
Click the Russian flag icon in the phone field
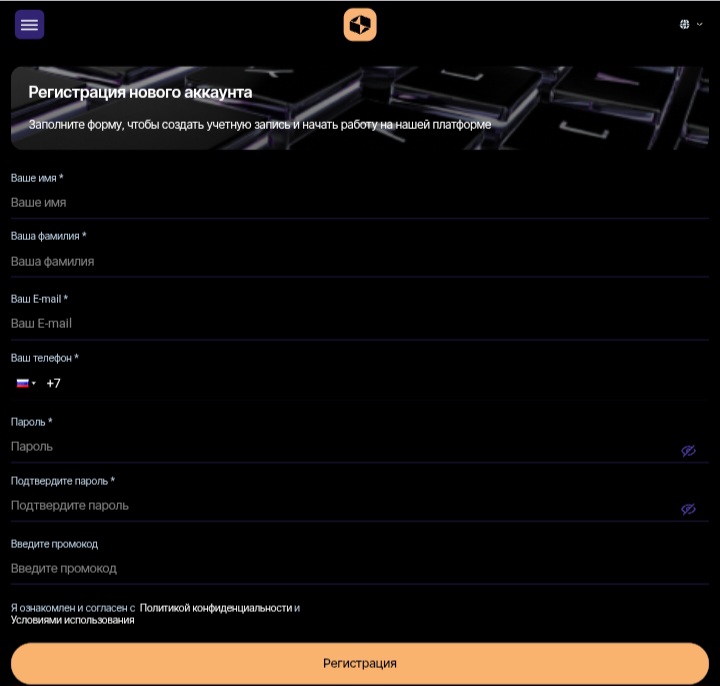(22, 383)
